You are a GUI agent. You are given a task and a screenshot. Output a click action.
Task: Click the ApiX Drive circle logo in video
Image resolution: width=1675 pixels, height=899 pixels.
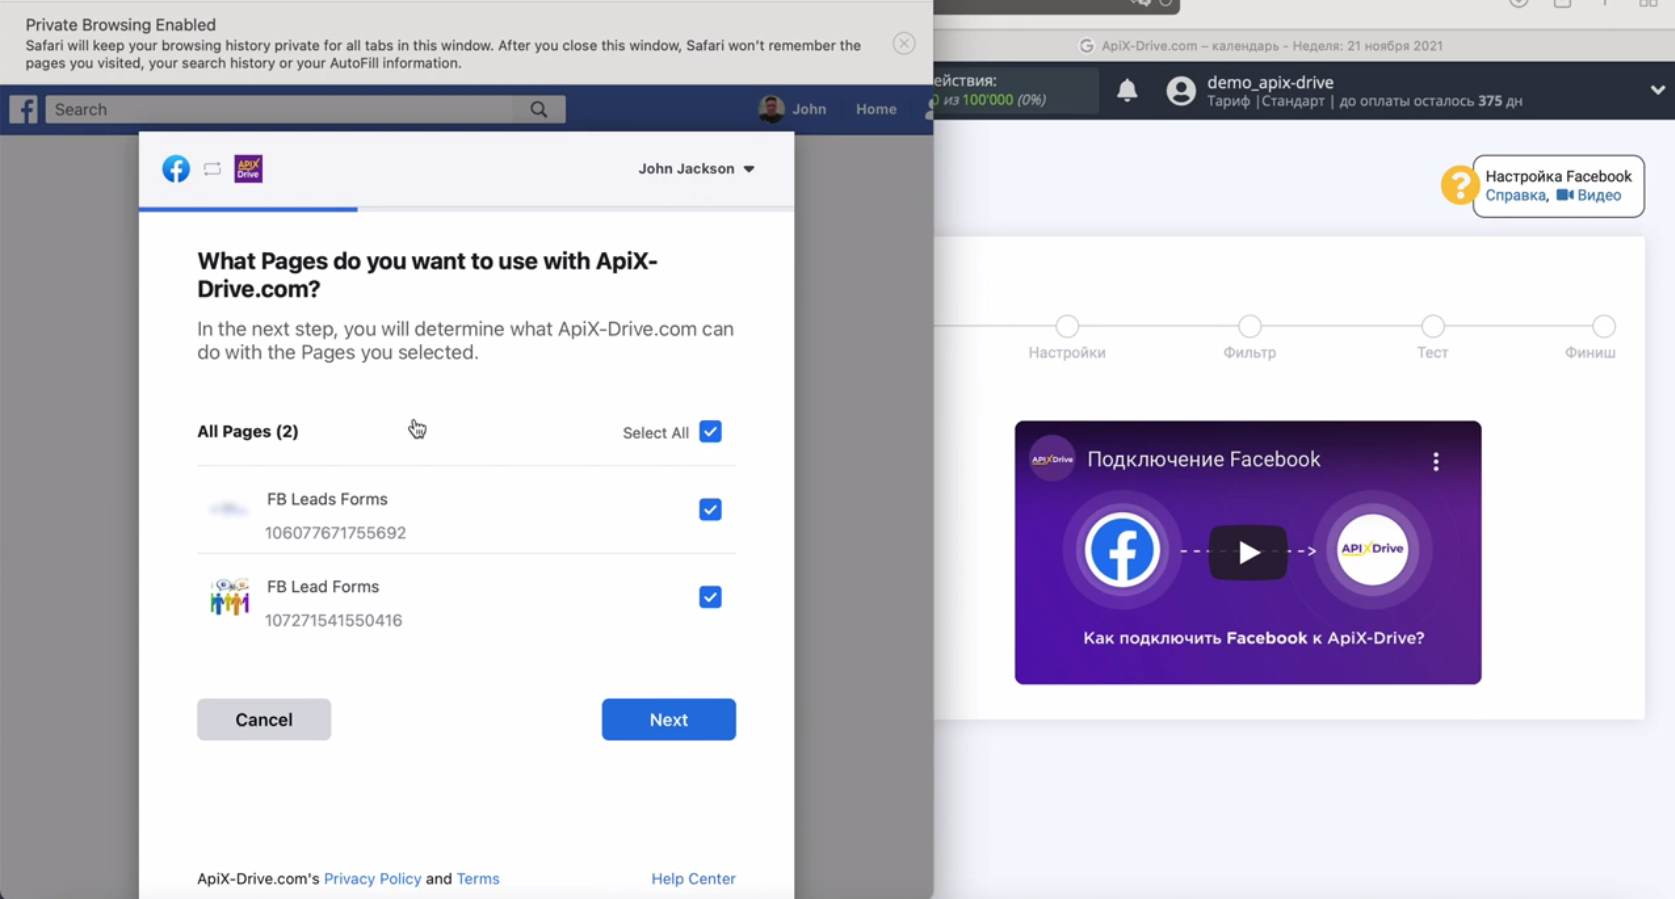pos(1372,549)
